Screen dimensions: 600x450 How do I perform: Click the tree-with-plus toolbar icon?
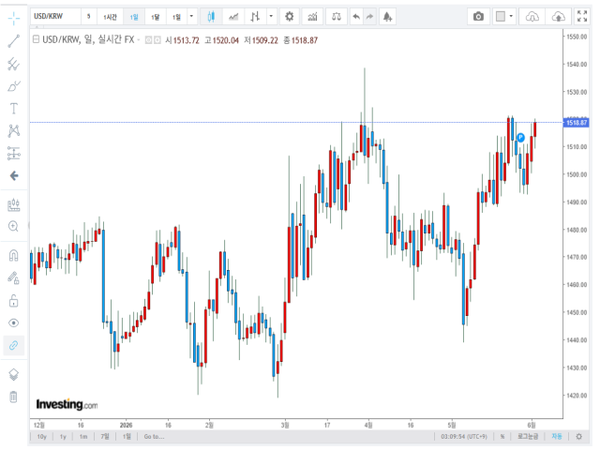pos(388,16)
